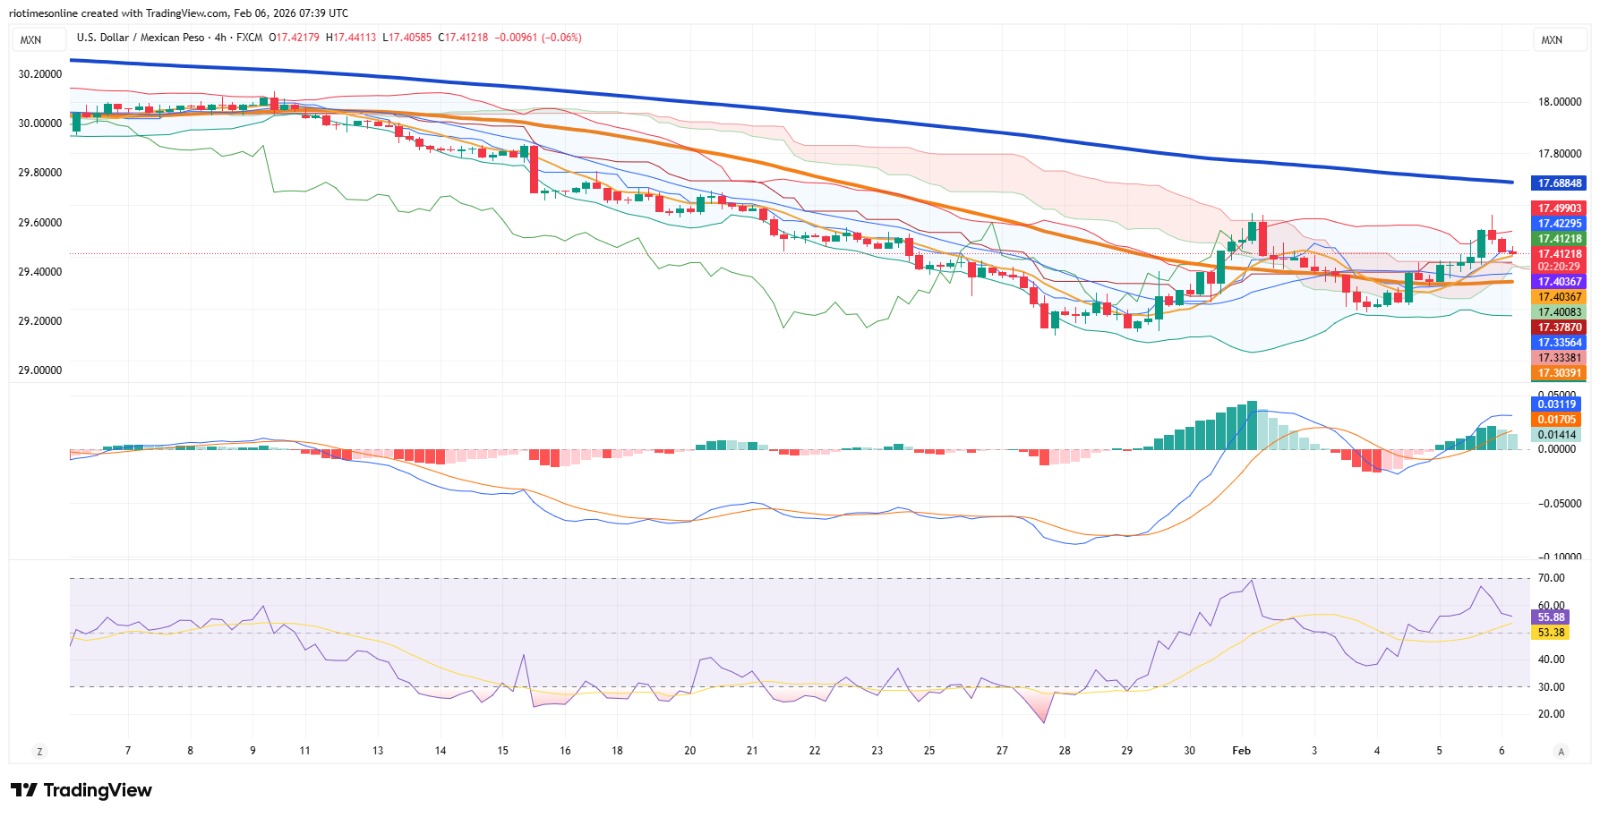Click the blue MACD value 0.03119
Image resolution: width=1600 pixels, height=817 pixels.
pyautogui.click(x=1556, y=404)
